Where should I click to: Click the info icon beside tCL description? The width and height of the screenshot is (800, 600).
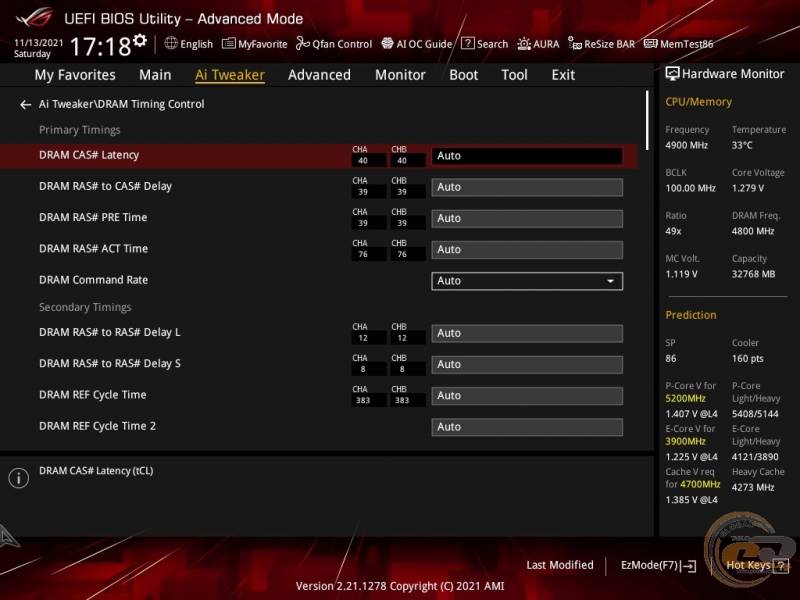pyautogui.click(x=19, y=478)
